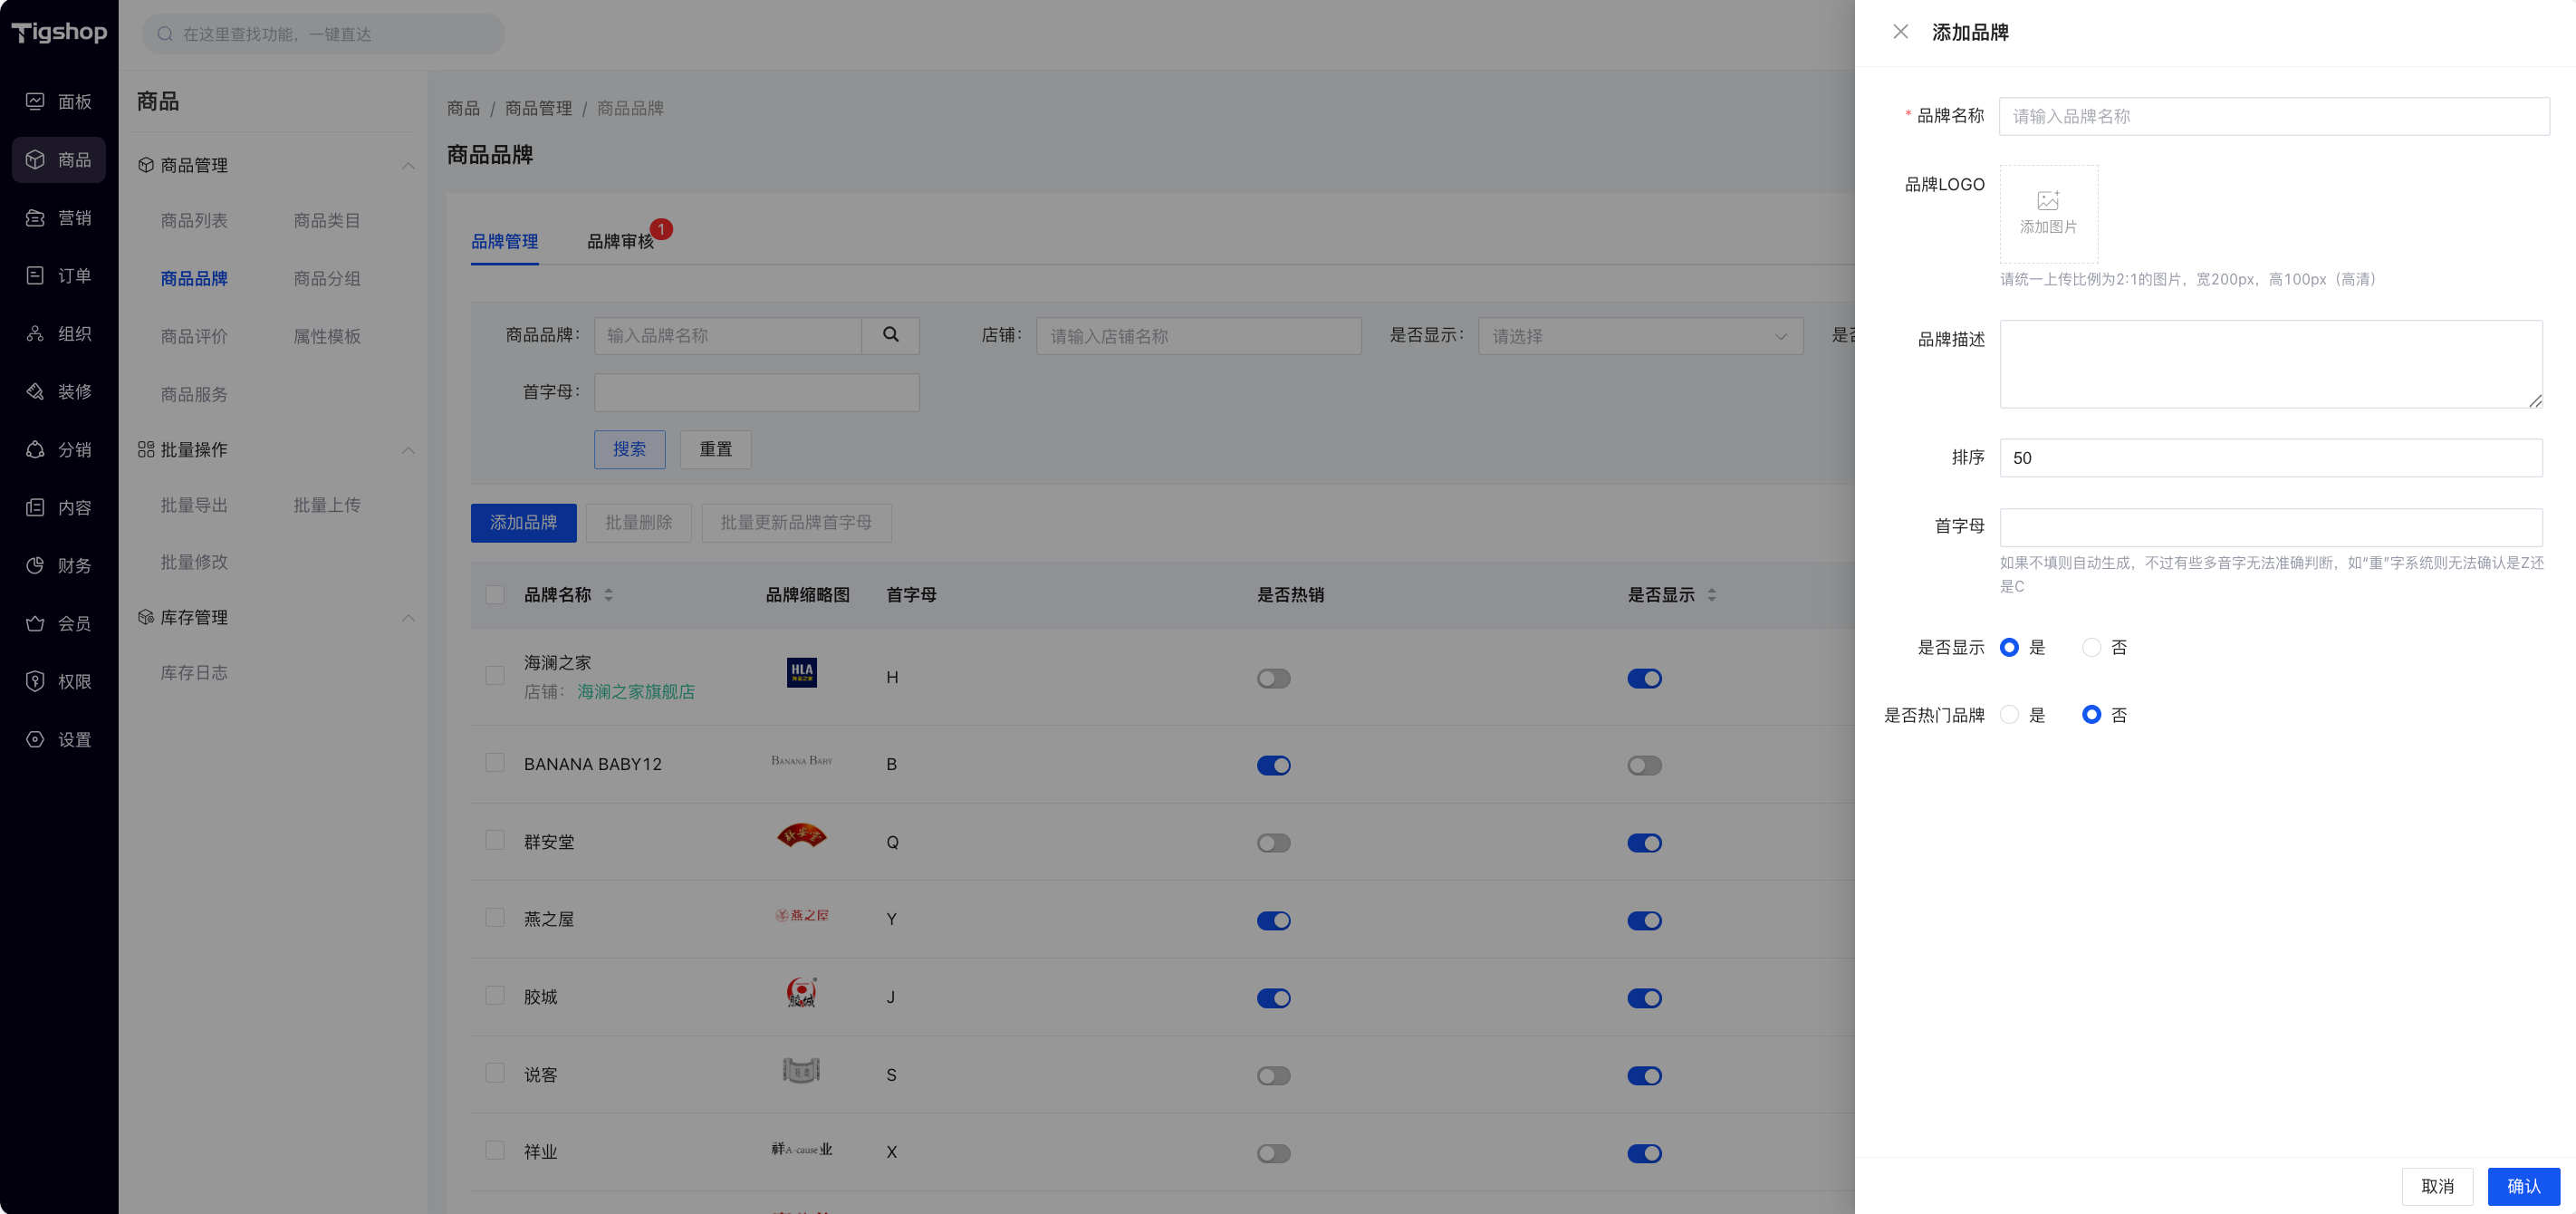Open the 组织 sidebar item
Image resolution: width=2576 pixels, height=1214 pixels.
pyautogui.click(x=58, y=333)
